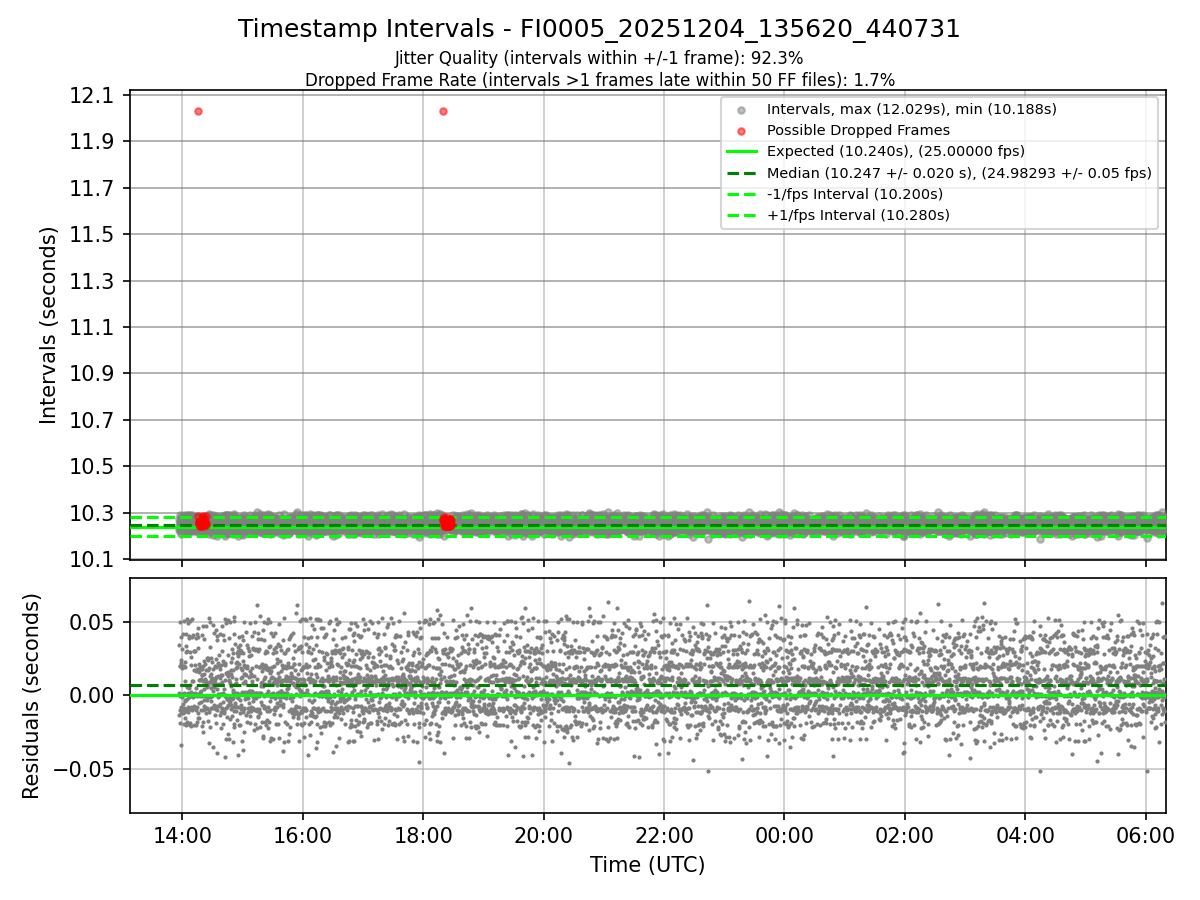
Task: Click the small red dropped-frame point near 18:20 at 12.03s
Action: point(443,111)
